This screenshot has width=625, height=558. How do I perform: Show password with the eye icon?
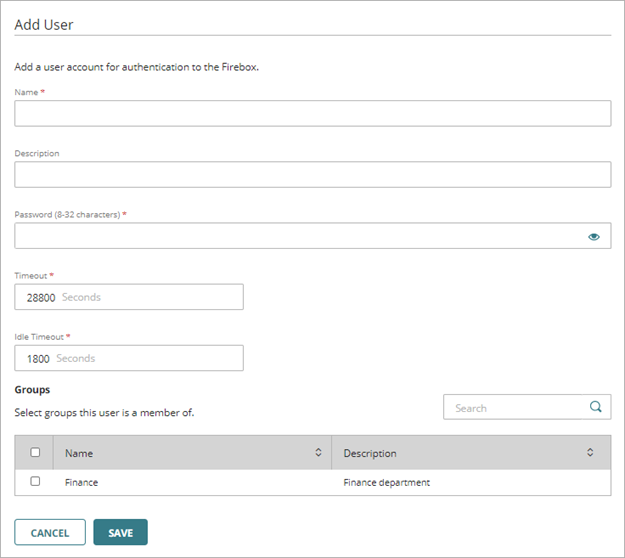point(594,236)
